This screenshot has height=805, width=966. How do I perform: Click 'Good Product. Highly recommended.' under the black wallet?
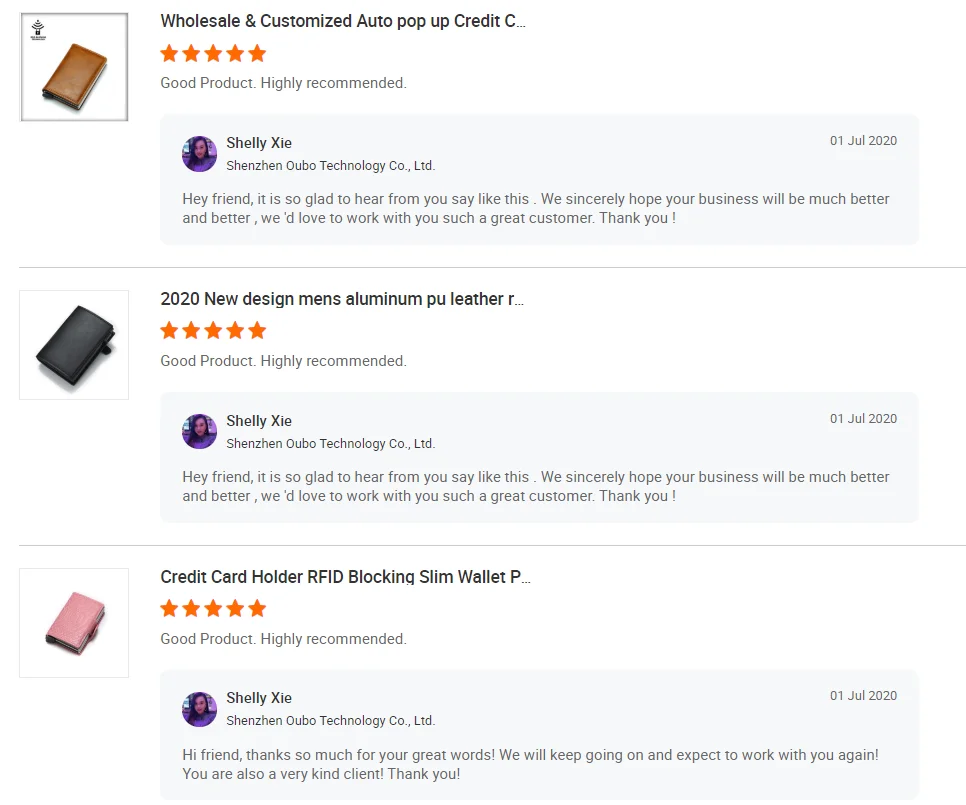283,361
